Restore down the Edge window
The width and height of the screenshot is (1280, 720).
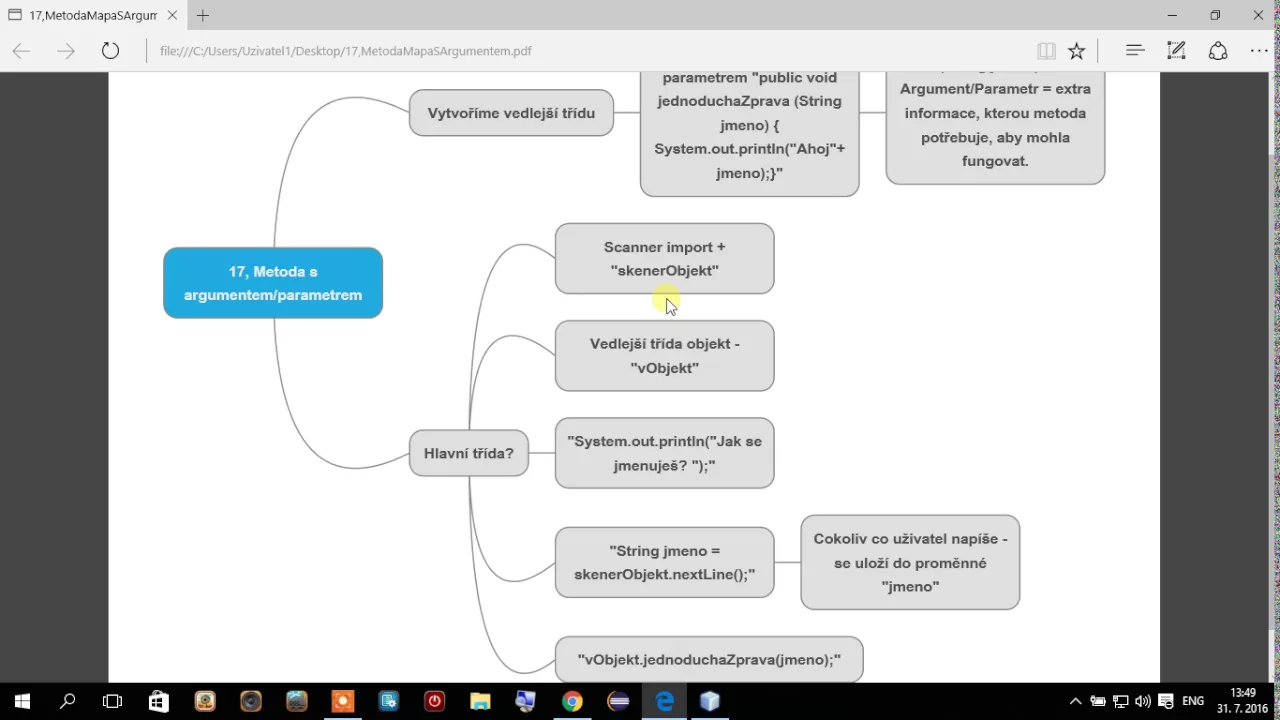[1215, 15]
